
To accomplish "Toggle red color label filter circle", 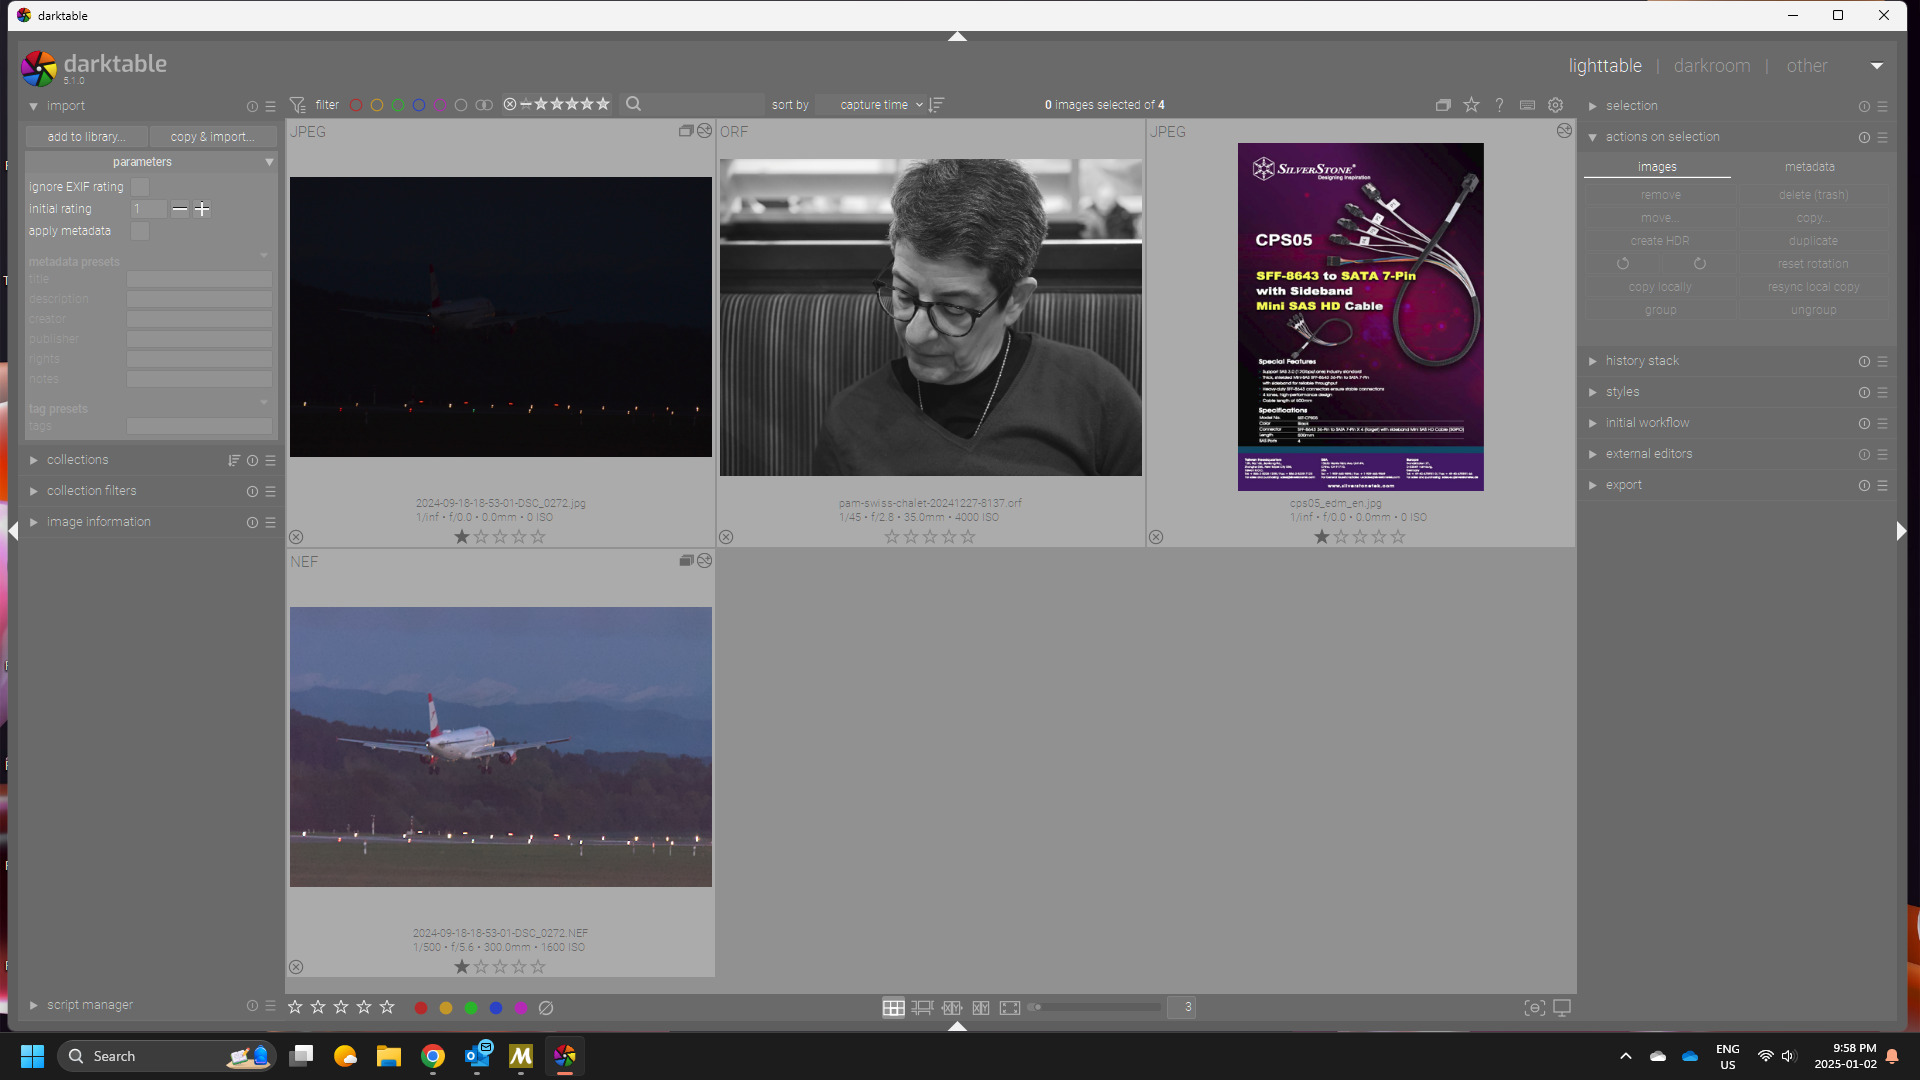I will point(356,105).
